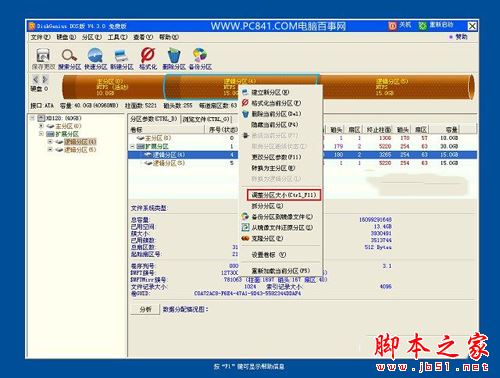Image resolution: width=500 pixels, height=378 pixels.
Task: Click the 10.0GB capacity cell
Action: coord(449,138)
